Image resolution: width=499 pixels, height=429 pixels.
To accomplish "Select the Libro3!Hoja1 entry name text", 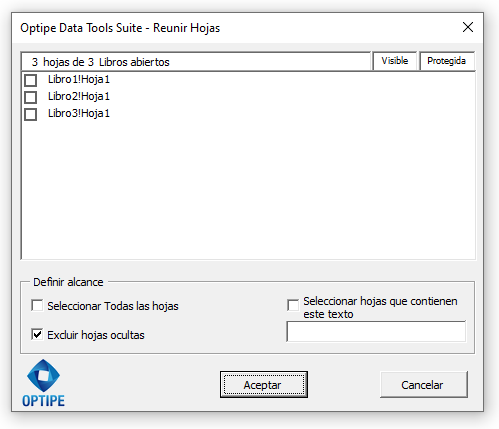I will point(79,113).
